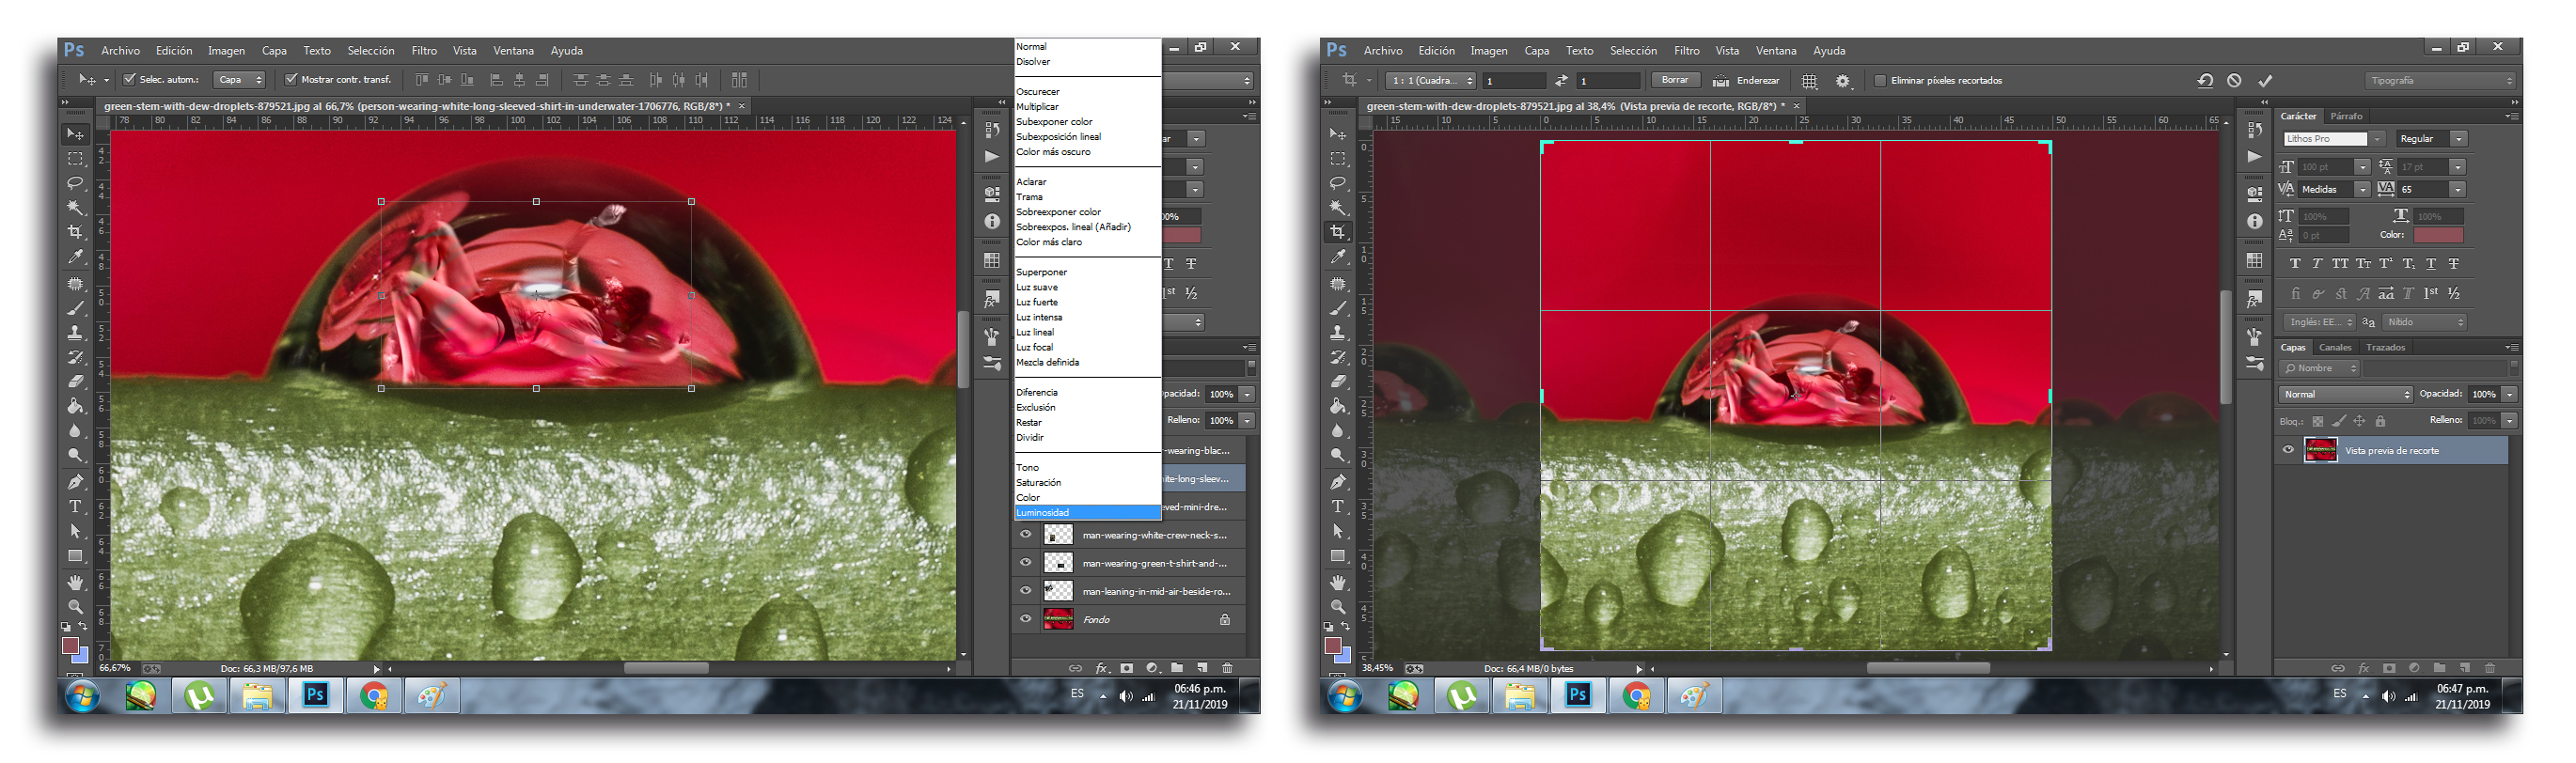Open the Imagen menu in the right window
This screenshot has height=763, width=2576.
tap(1488, 51)
